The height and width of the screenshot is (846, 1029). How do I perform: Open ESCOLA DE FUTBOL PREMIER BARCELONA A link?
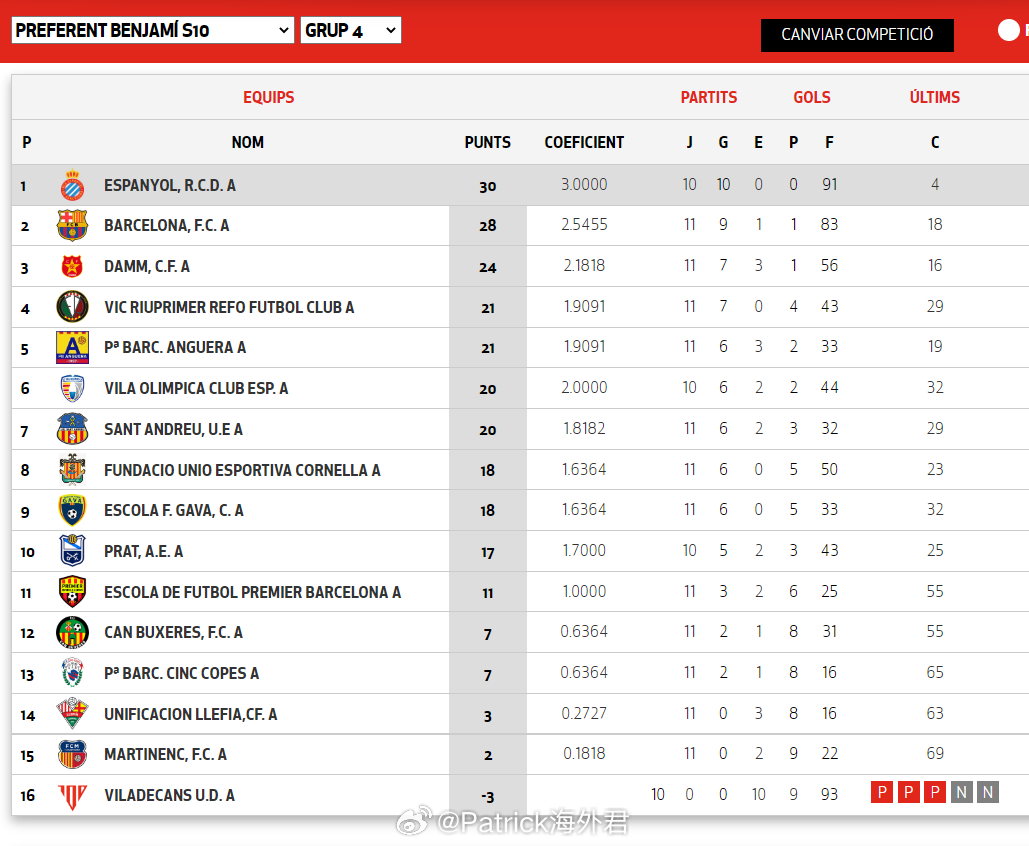point(253,592)
